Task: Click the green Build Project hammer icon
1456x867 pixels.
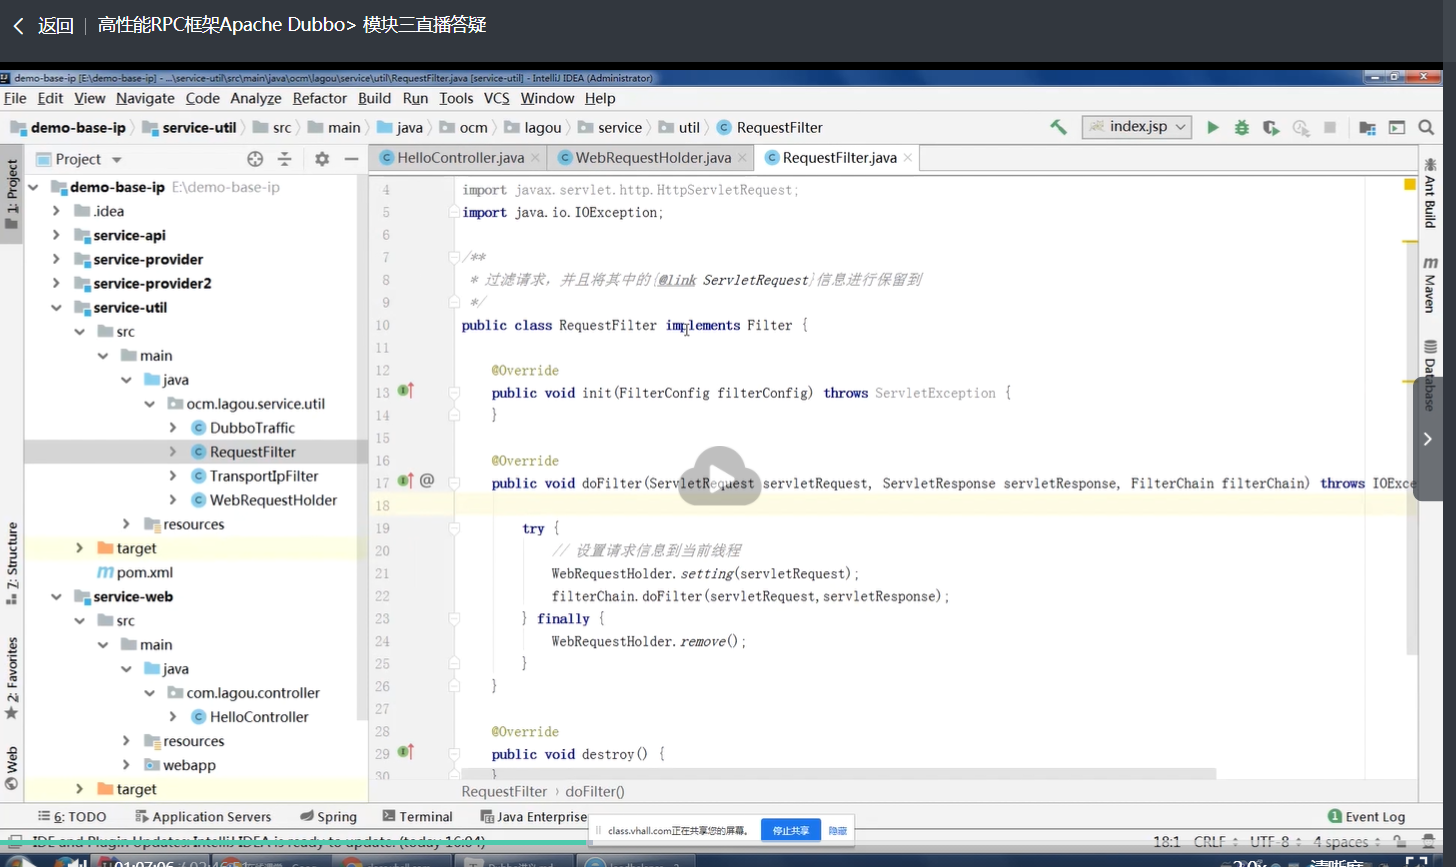Action: coord(1058,127)
